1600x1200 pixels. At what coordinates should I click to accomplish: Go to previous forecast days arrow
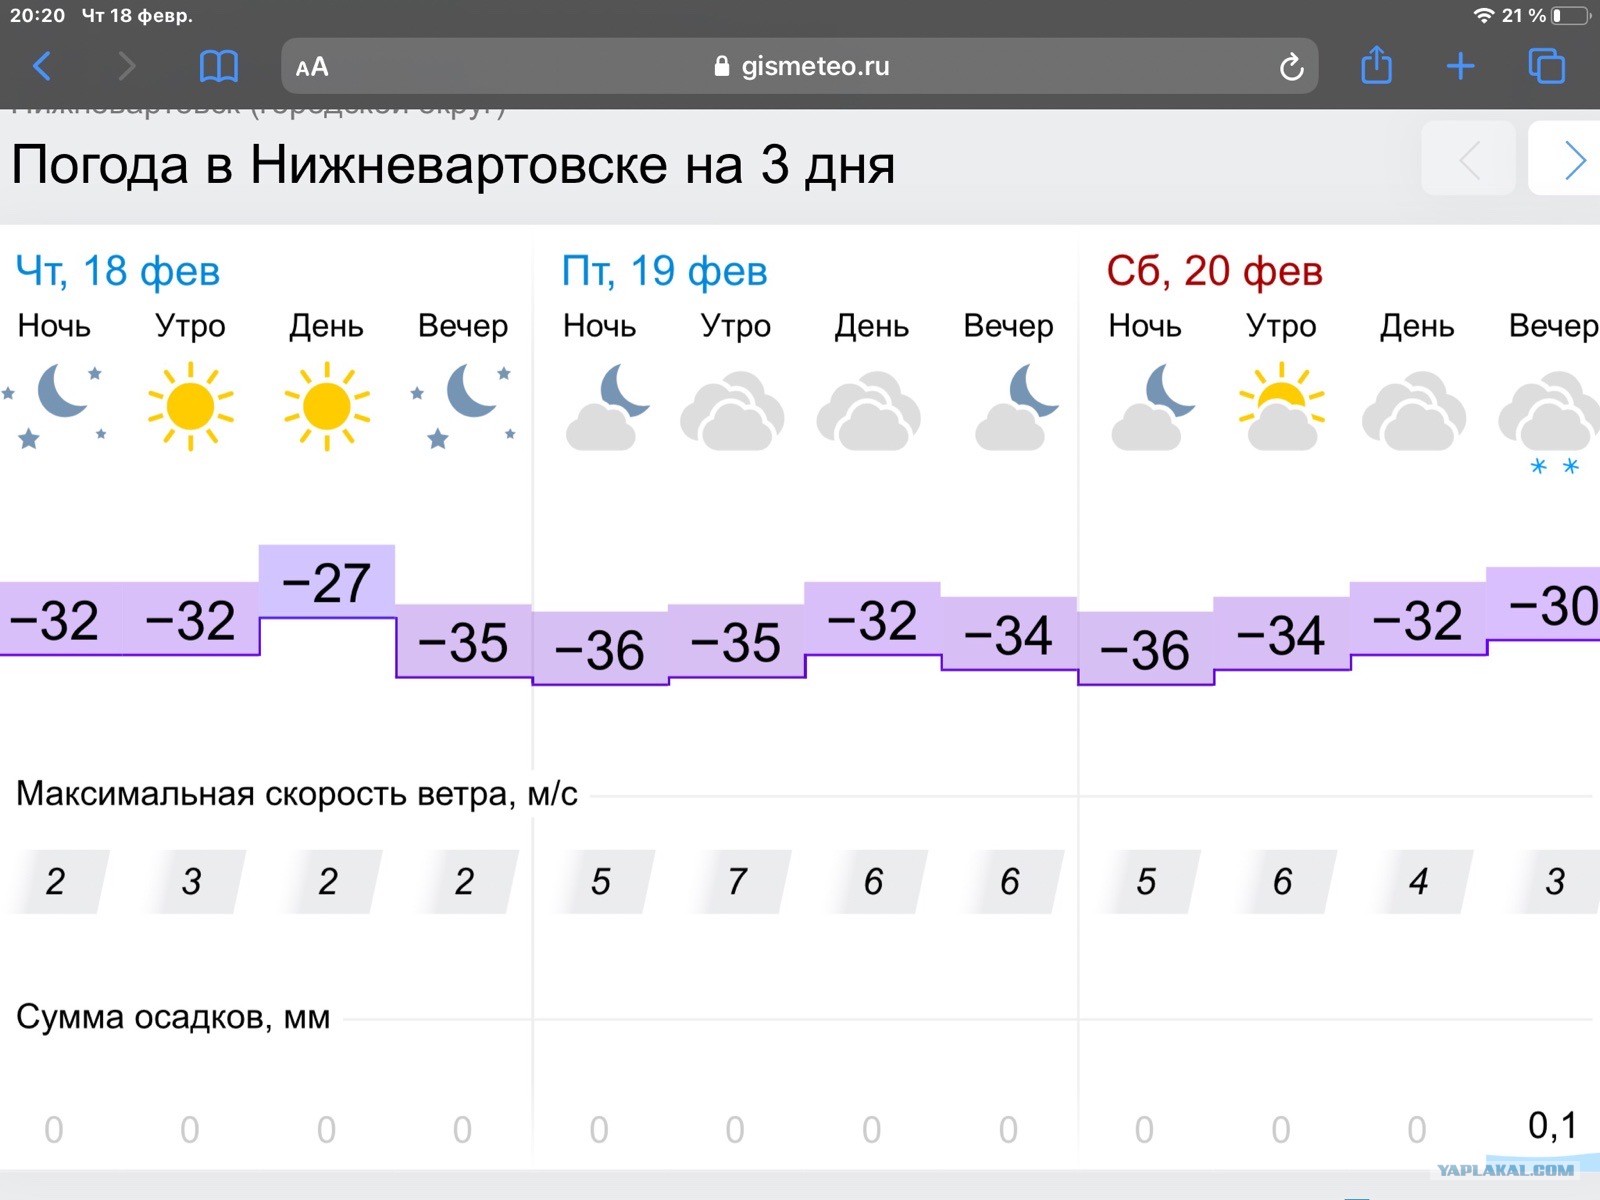coord(1468,159)
